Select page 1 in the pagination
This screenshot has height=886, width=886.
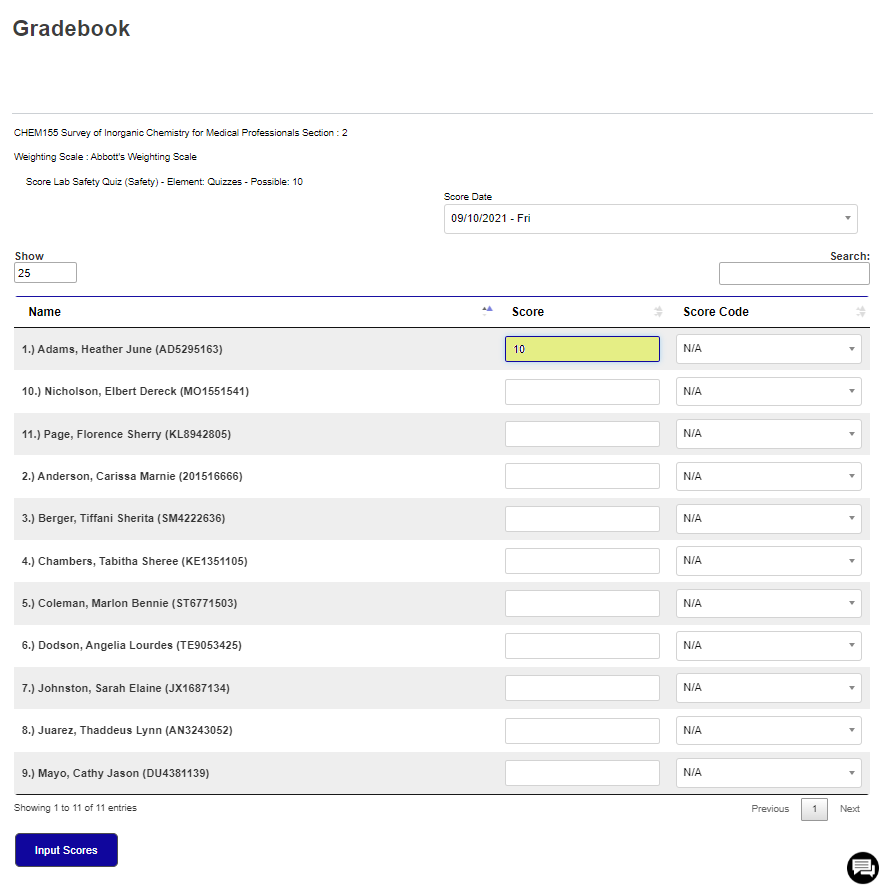click(813, 808)
